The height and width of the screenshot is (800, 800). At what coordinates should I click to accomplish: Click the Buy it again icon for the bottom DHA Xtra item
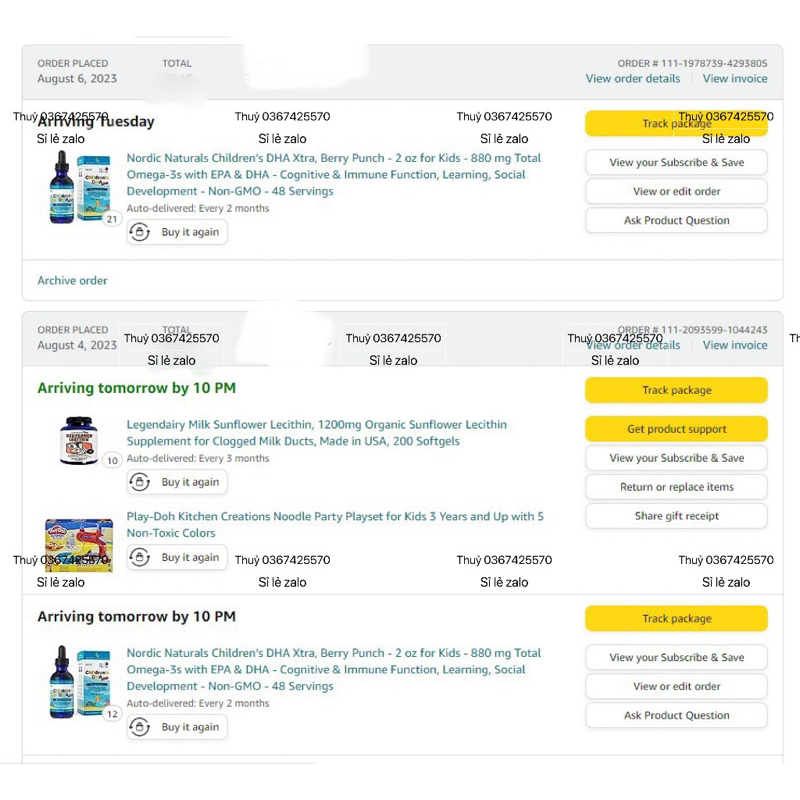click(x=141, y=727)
